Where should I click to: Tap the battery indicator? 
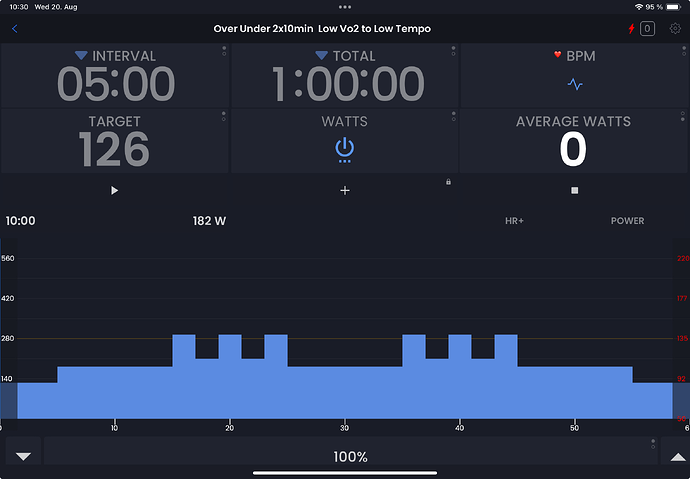(673, 7)
